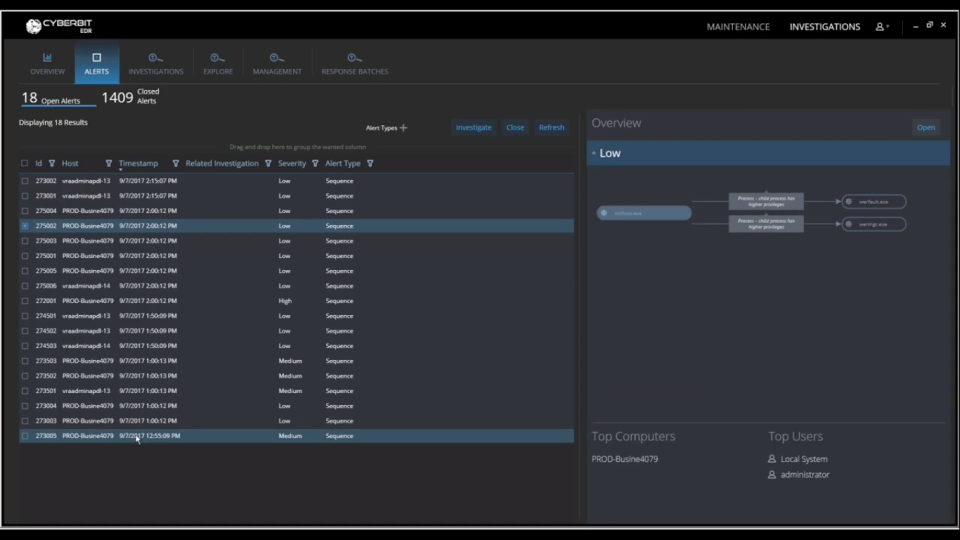Image resolution: width=960 pixels, height=540 pixels.
Task: Open the Explore section icon
Action: [x=217, y=58]
